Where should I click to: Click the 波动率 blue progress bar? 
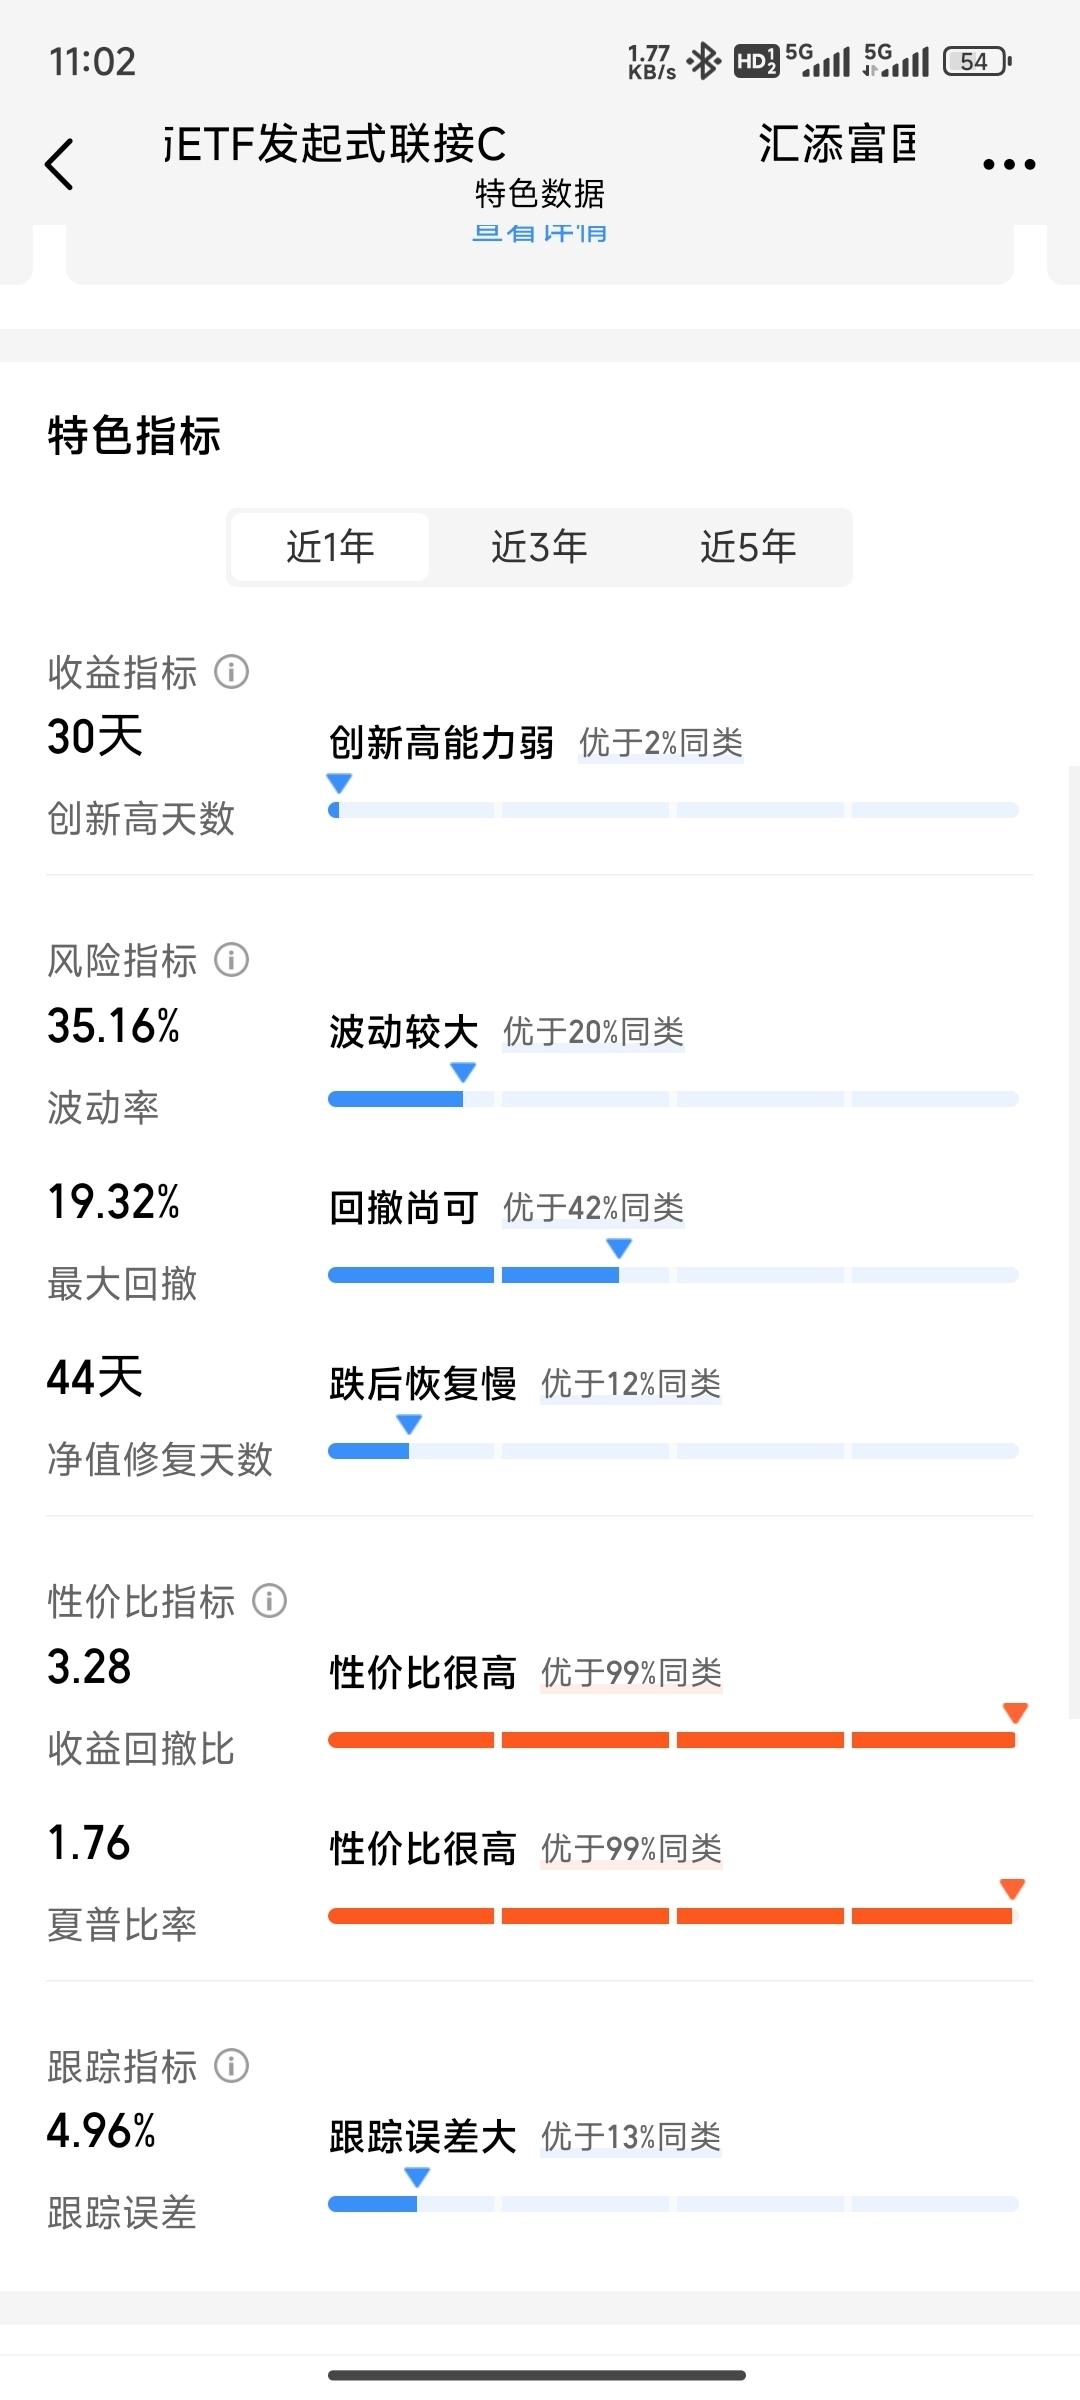pyautogui.click(x=673, y=1099)
